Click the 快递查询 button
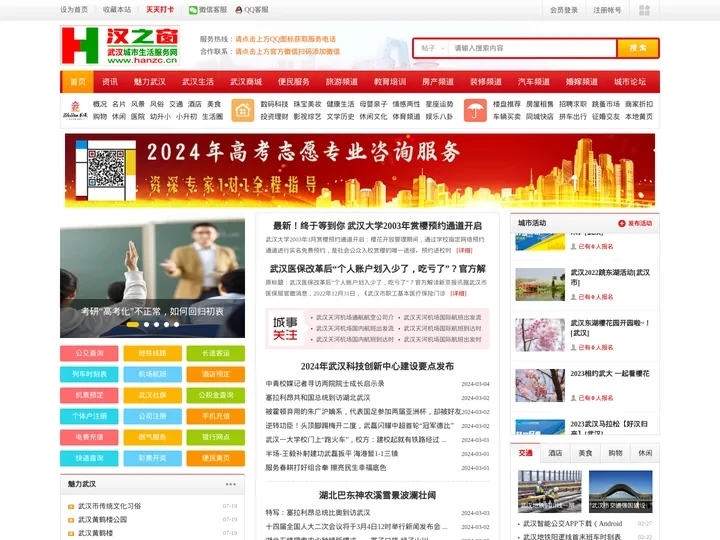Viewport: 720px width, 540px height. [x=89, y=458]
